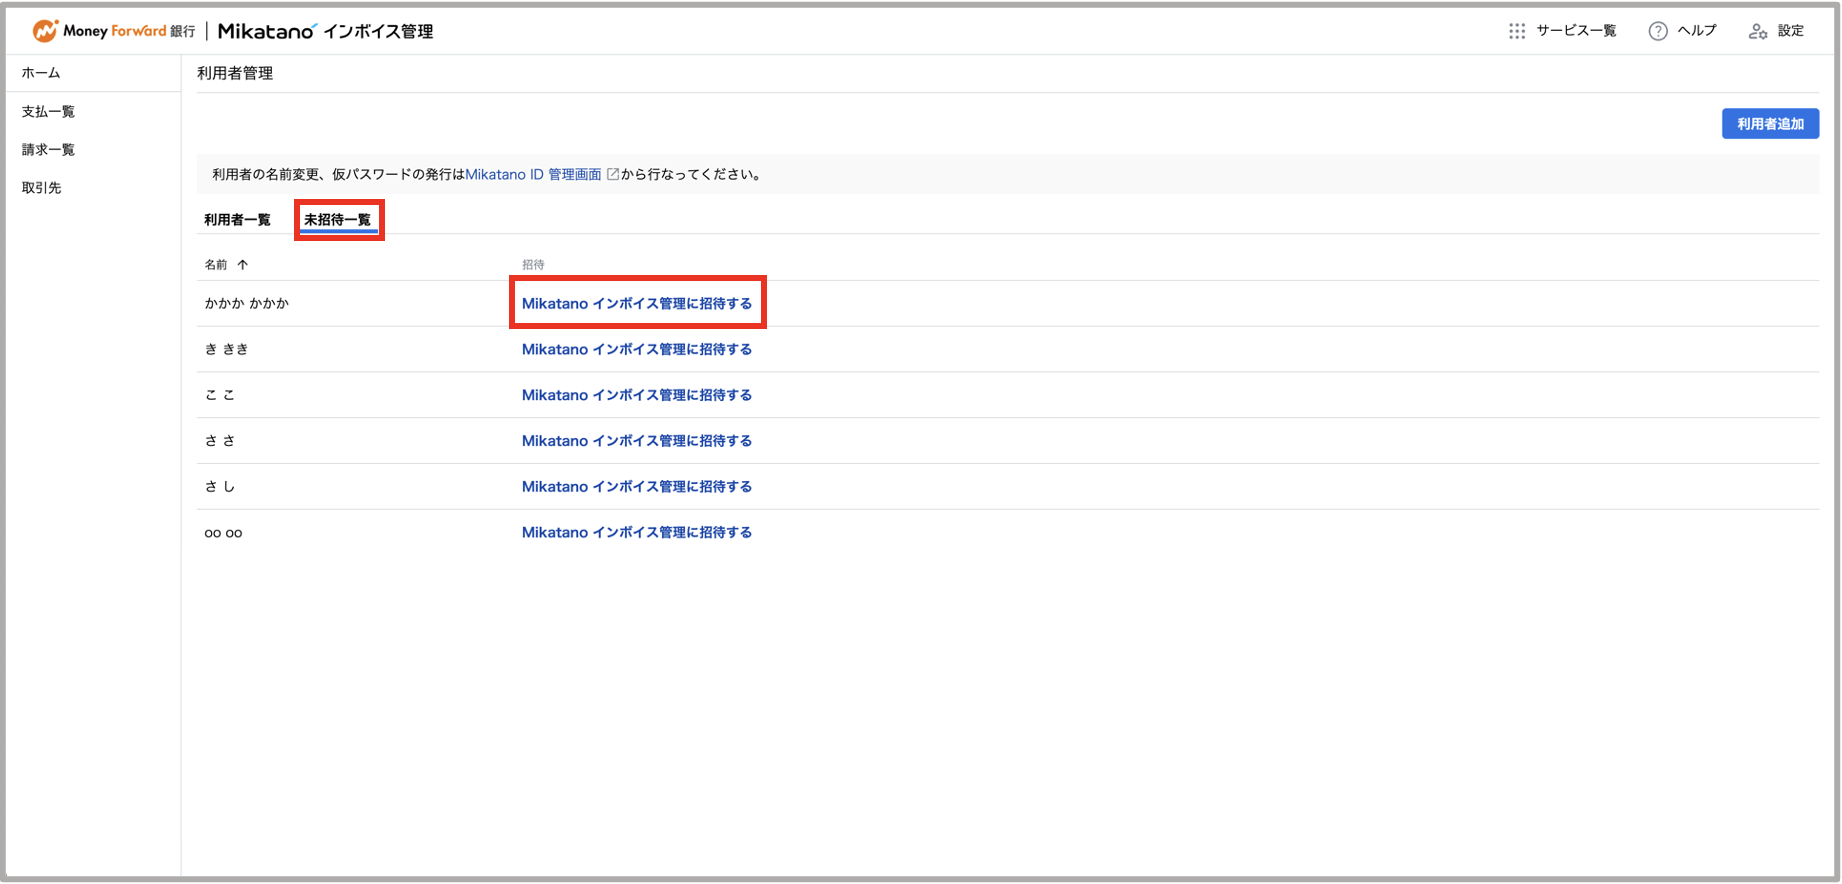
Task: Click the 設定 label in header
Action: tap(1790, 31)
